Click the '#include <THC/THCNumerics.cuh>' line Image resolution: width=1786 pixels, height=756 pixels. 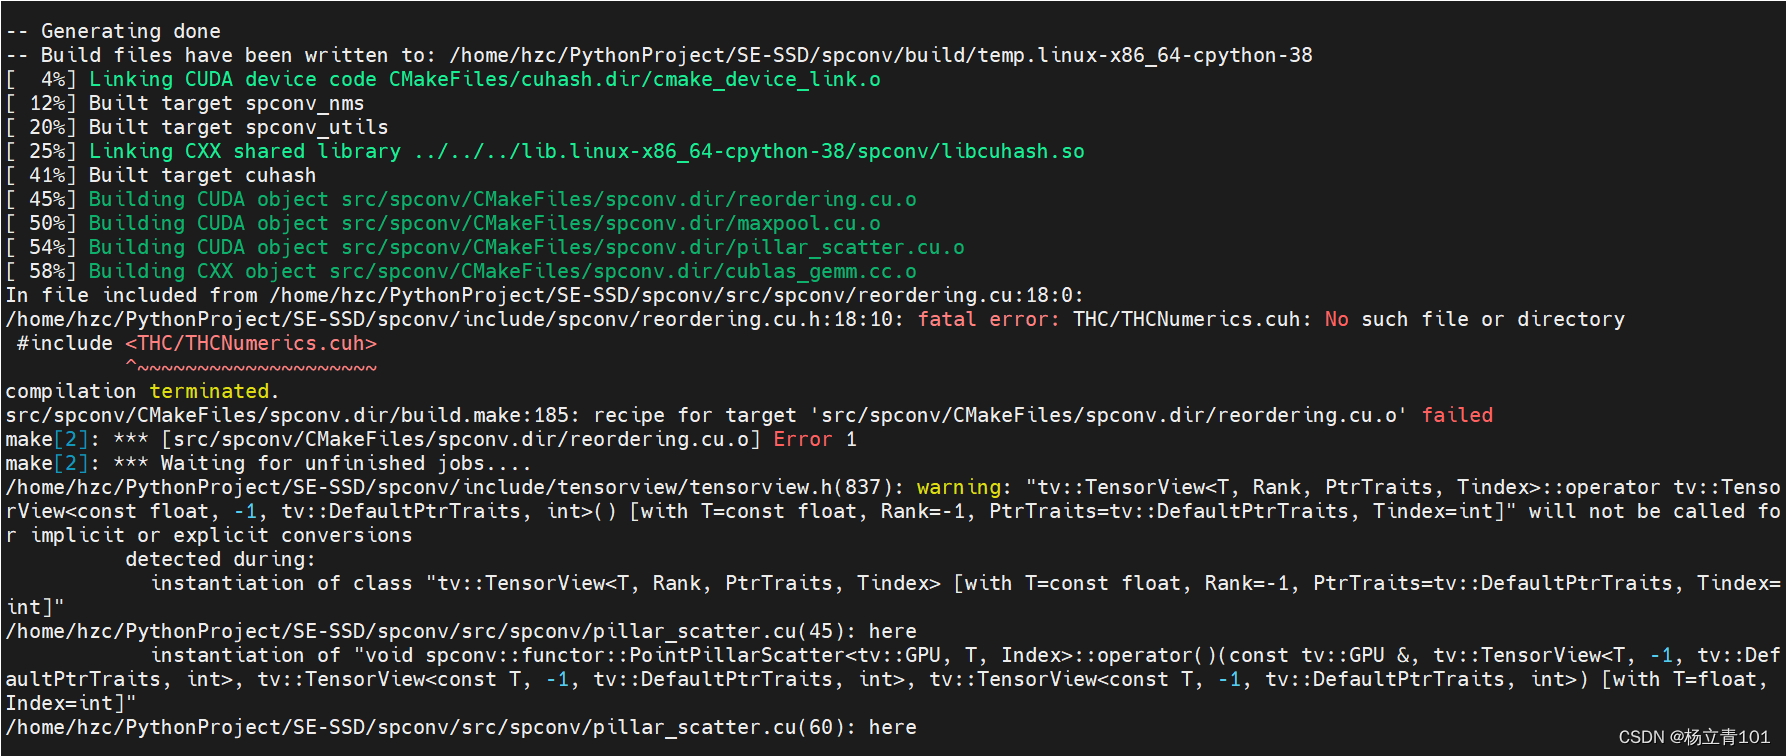tap(197, 343)
